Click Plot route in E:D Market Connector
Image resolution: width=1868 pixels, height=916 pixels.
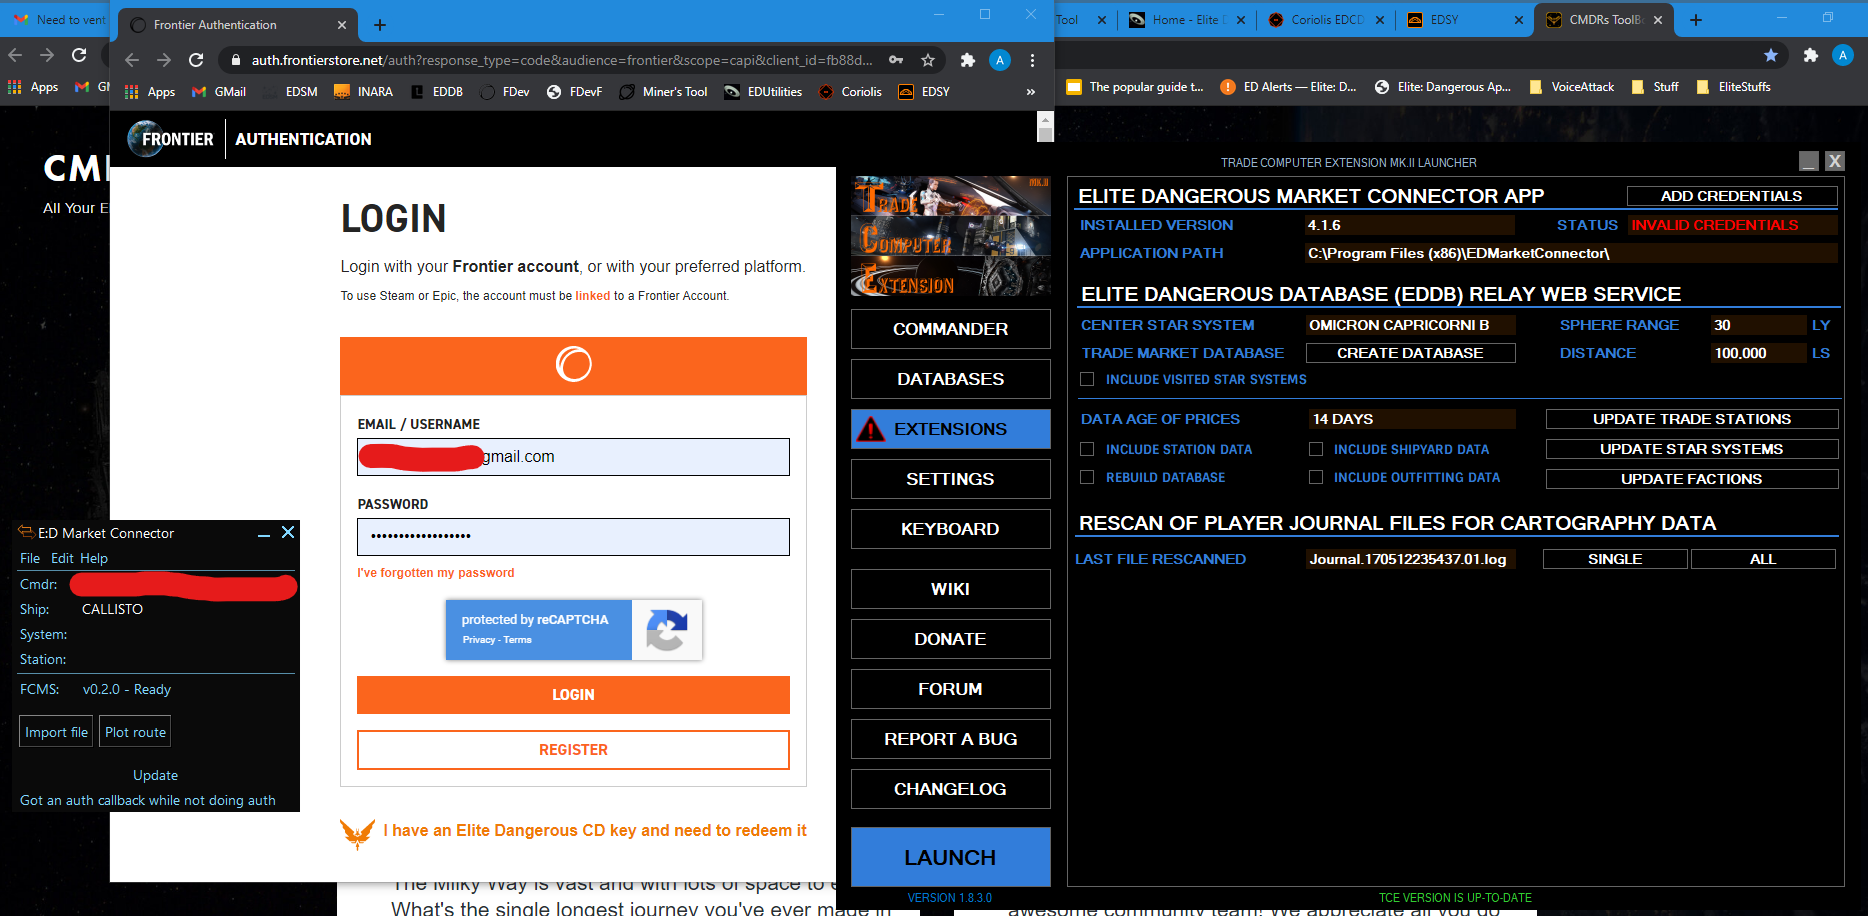coord(135,732)
